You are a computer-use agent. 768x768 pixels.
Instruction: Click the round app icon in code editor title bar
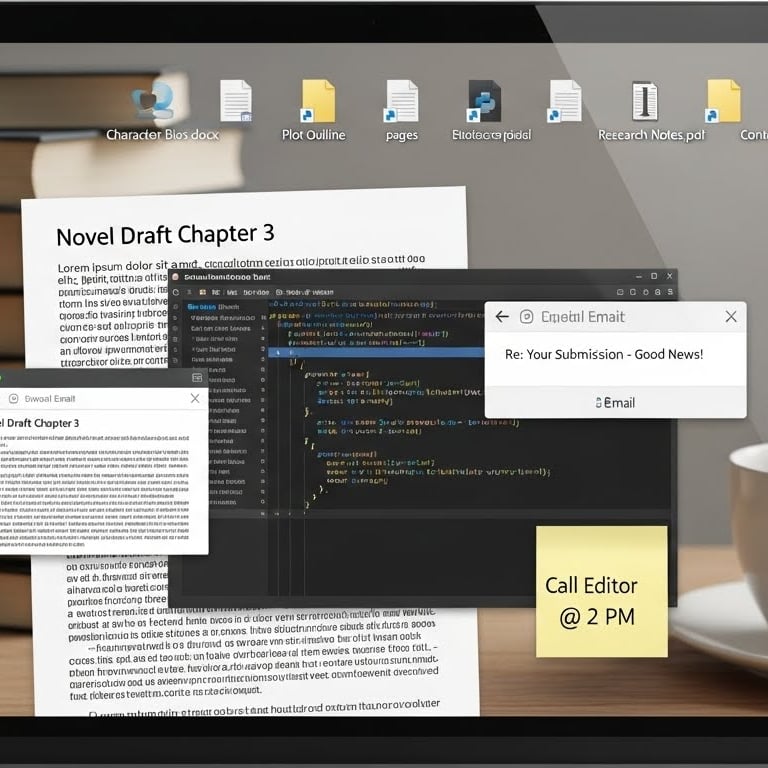[175, 277]
